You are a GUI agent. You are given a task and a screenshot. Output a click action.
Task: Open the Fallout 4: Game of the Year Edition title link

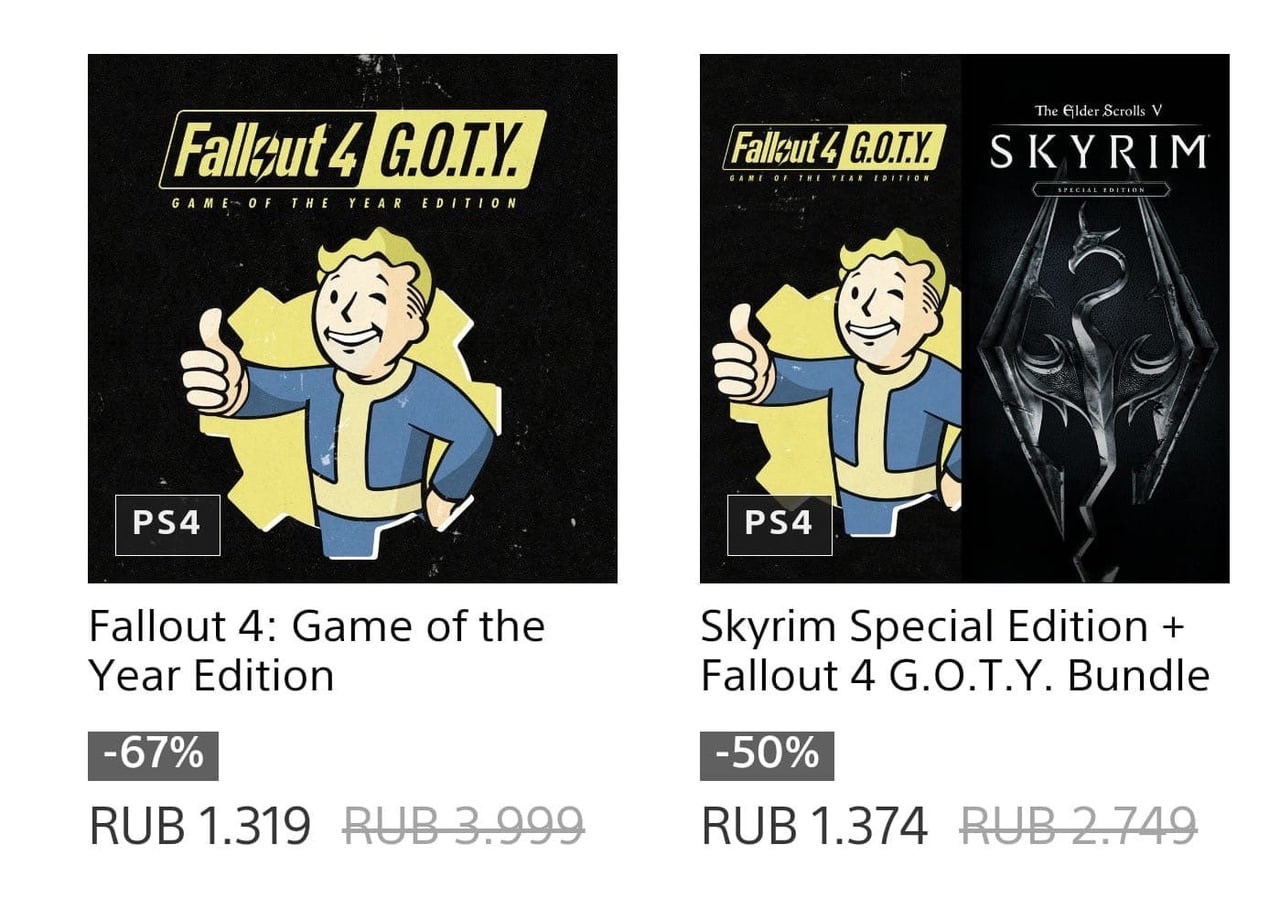click(316, 651)
